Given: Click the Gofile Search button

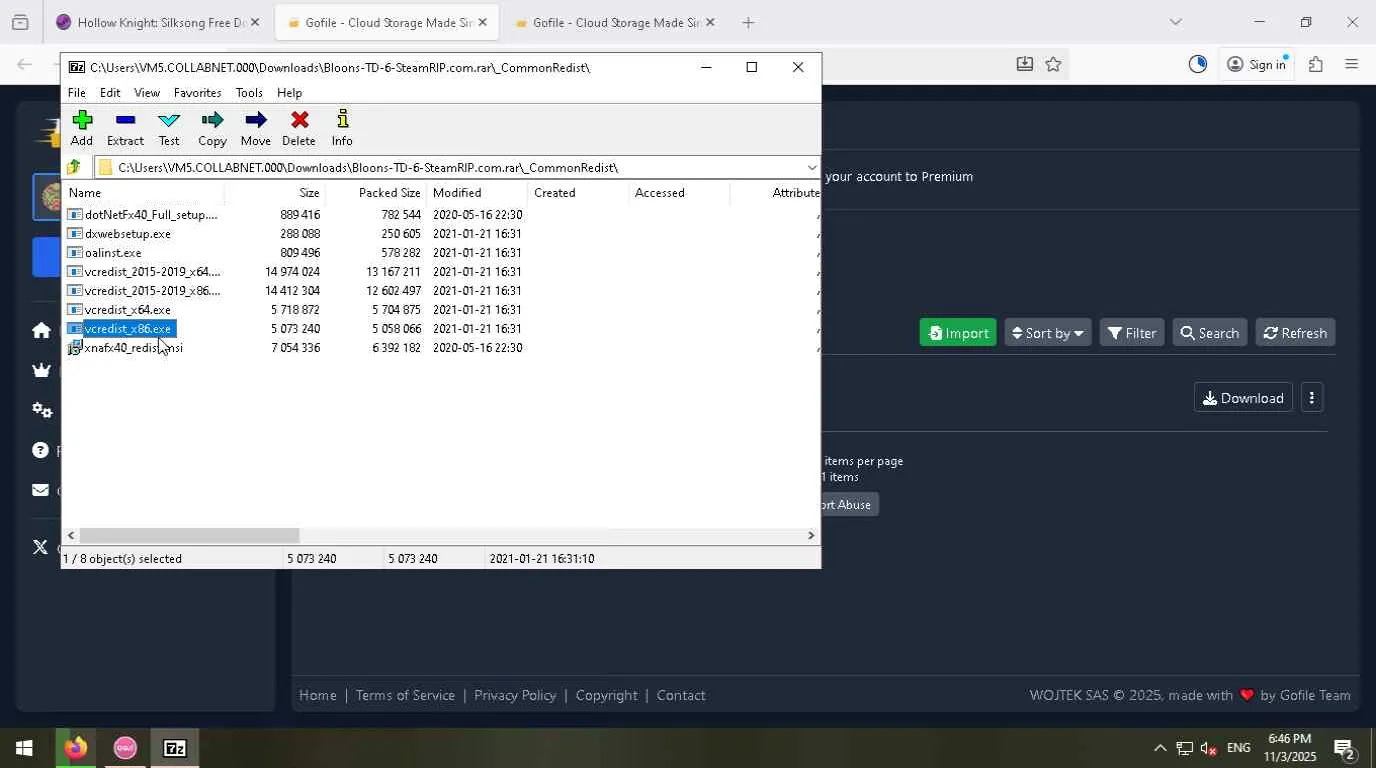Looking at the screenshot, I should pyautogui.click(x=1210, y=333).
